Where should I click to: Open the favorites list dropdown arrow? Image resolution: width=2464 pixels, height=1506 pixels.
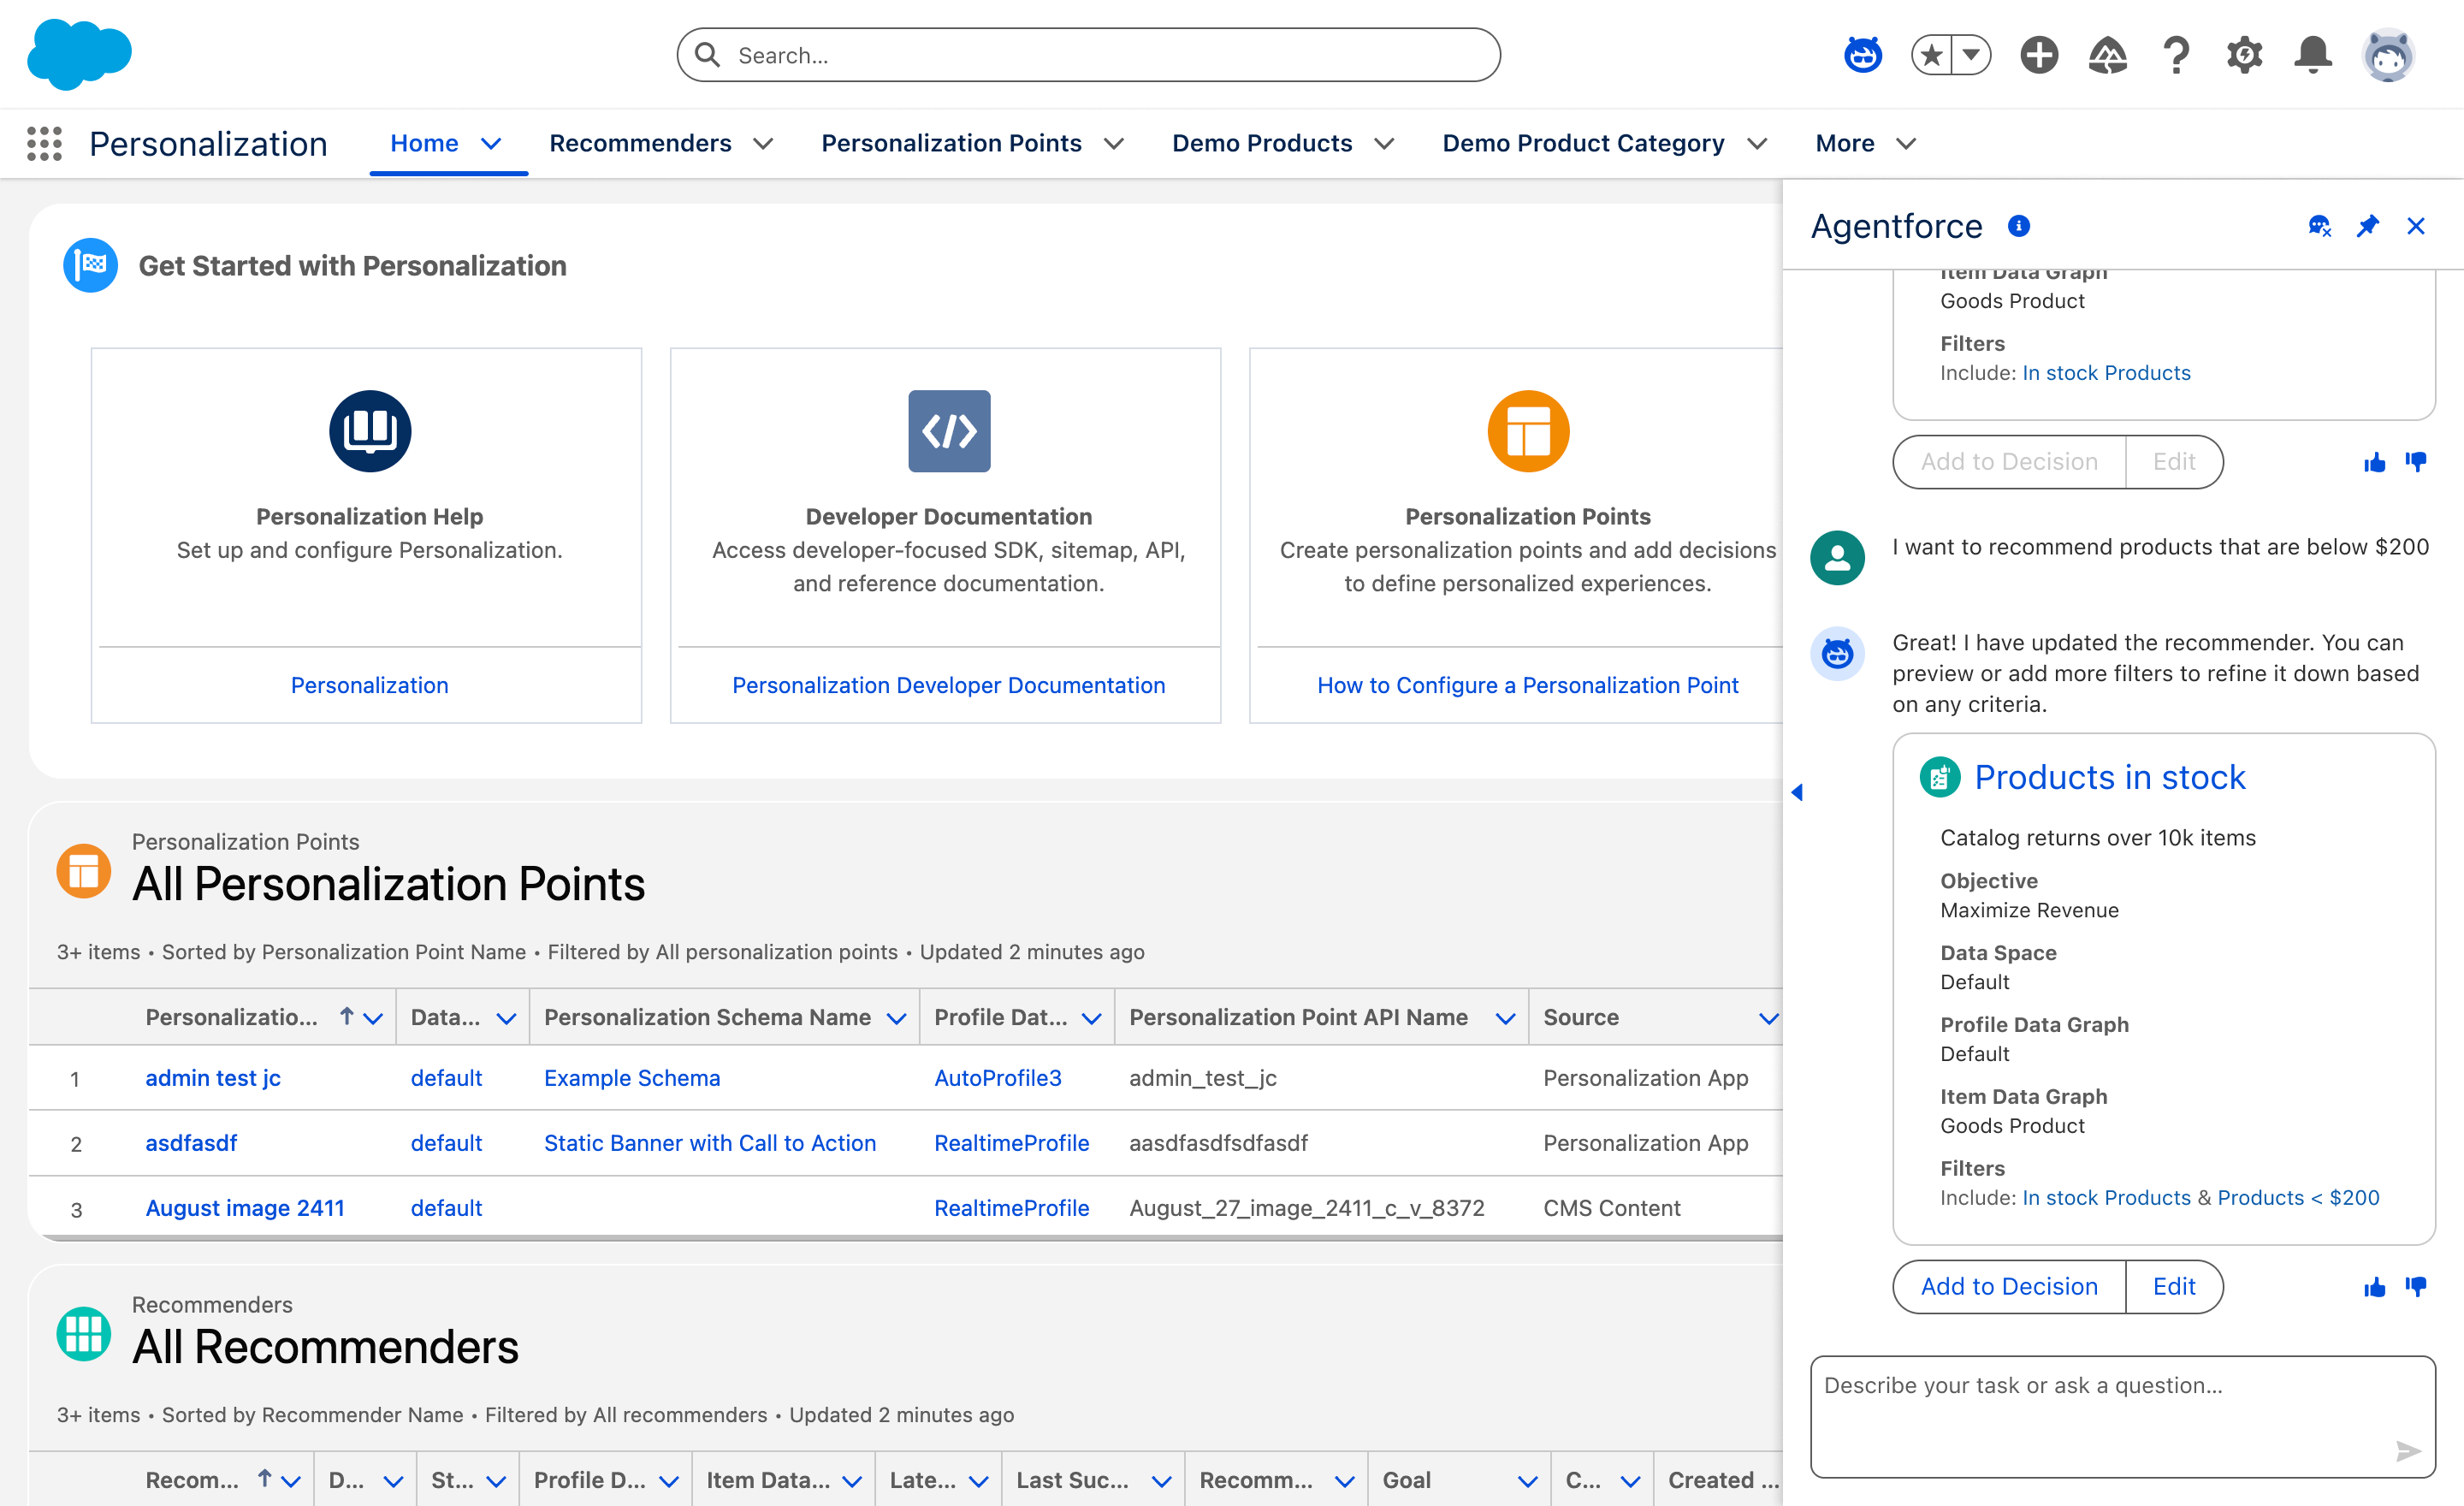(1971, 54)
